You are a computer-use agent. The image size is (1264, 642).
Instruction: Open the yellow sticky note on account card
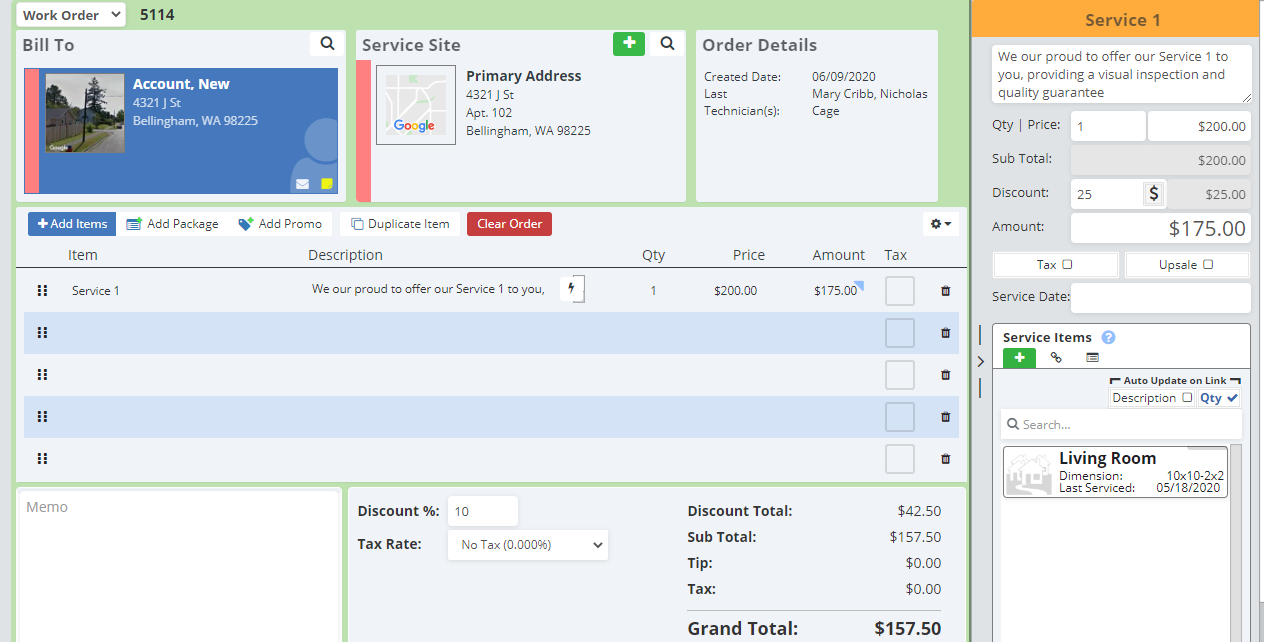(x=327, y=184)
